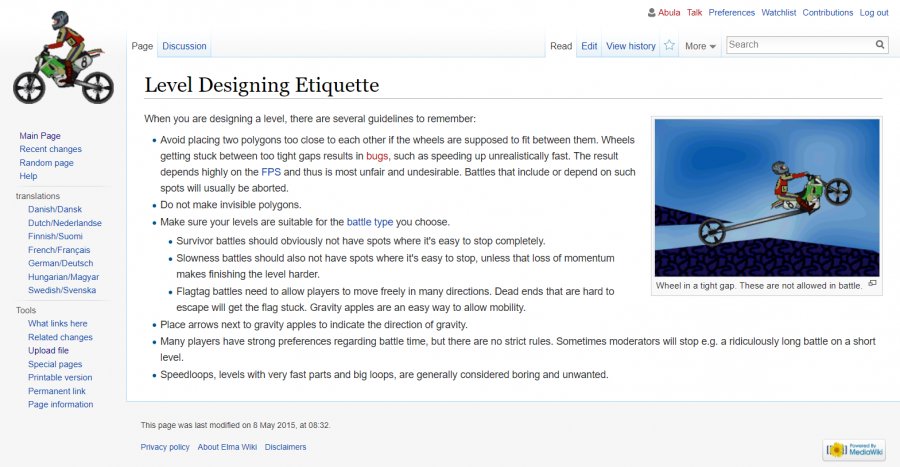Screen dimensions: 900x467
Task: Open the battle type link
Action: [x=369, y=222]
